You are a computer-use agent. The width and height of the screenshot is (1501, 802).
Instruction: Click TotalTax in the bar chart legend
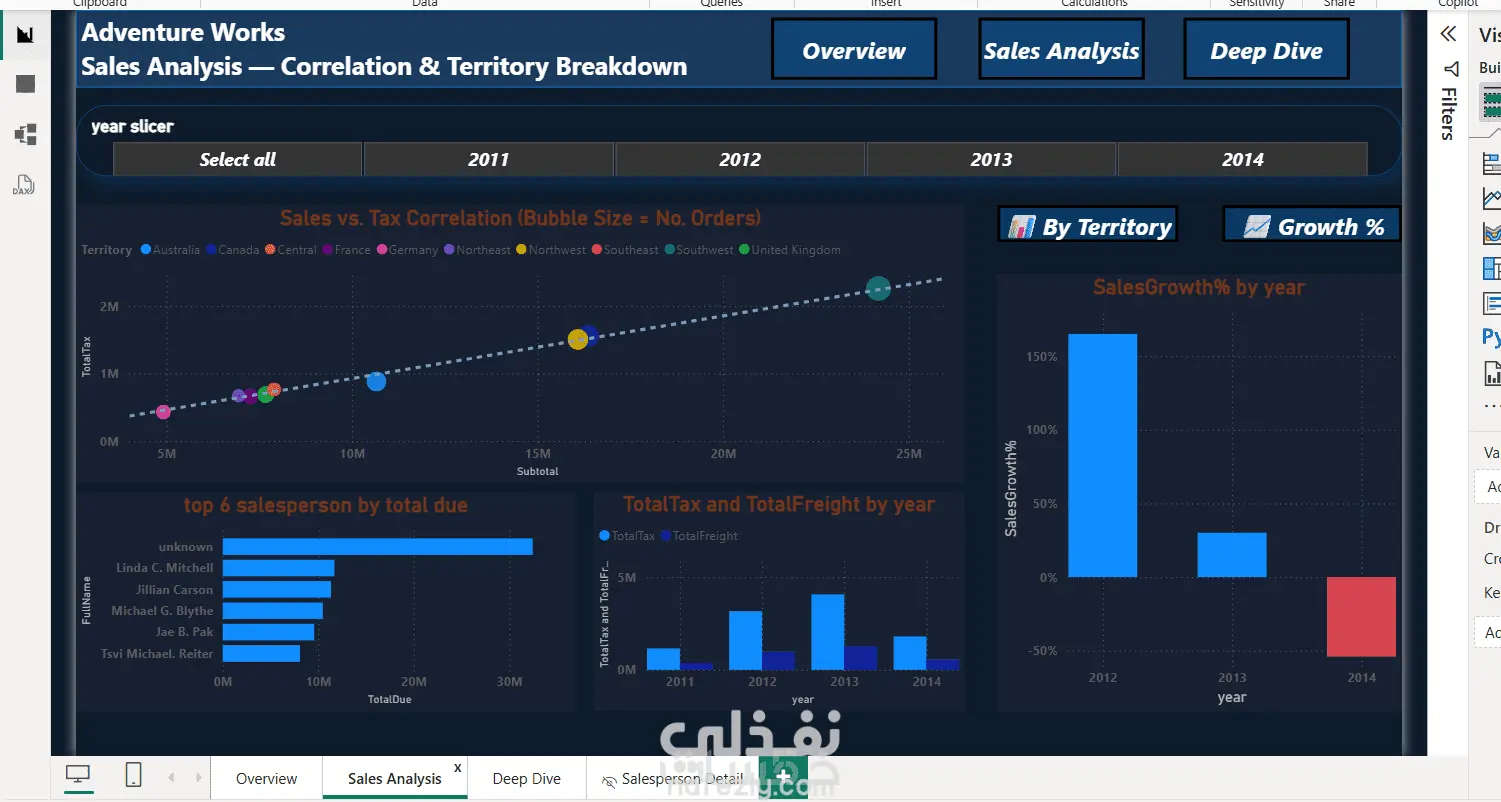627,536
